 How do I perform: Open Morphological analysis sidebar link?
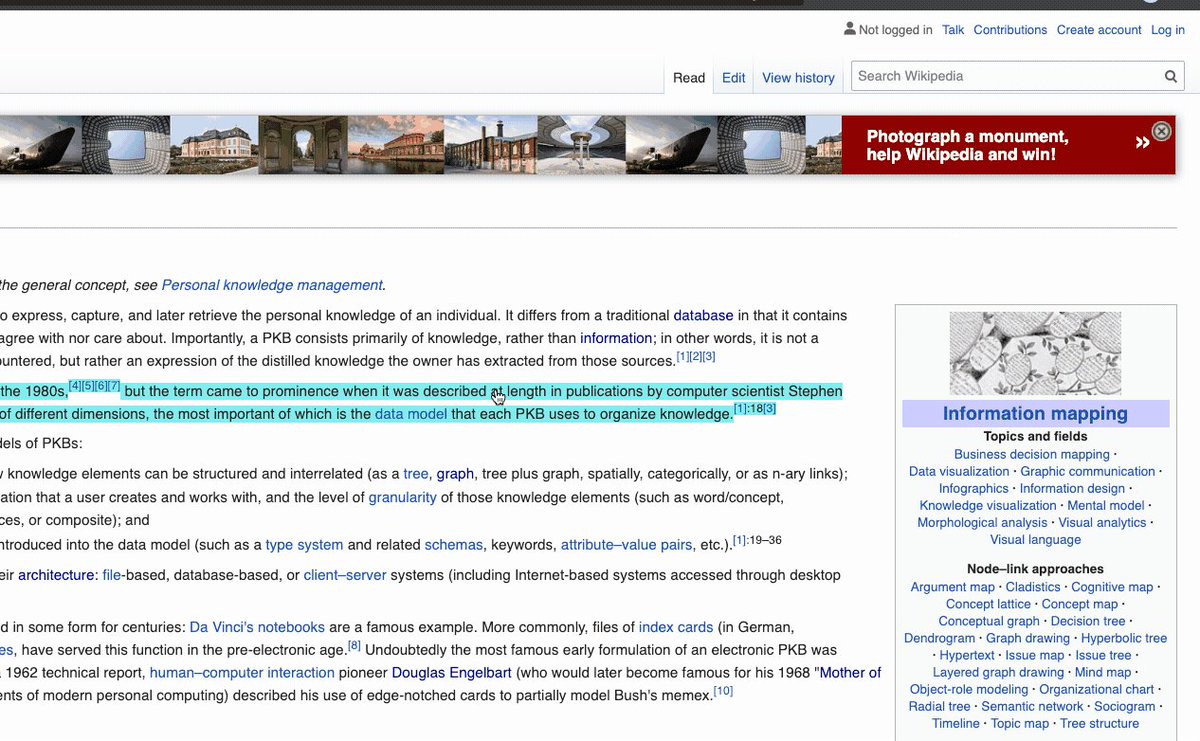982,522
